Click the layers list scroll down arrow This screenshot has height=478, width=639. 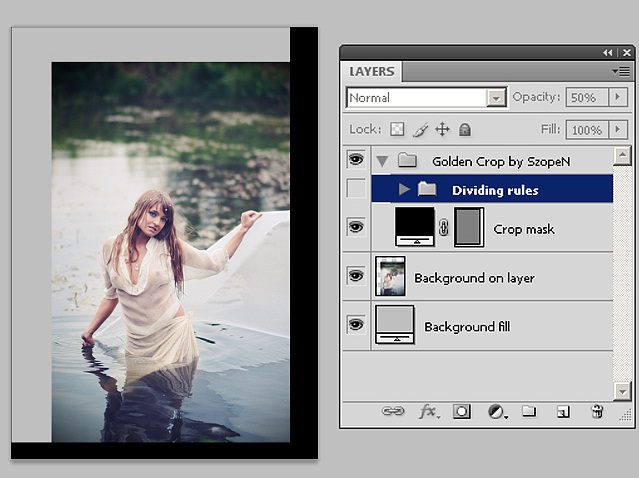tap(622, 391)
